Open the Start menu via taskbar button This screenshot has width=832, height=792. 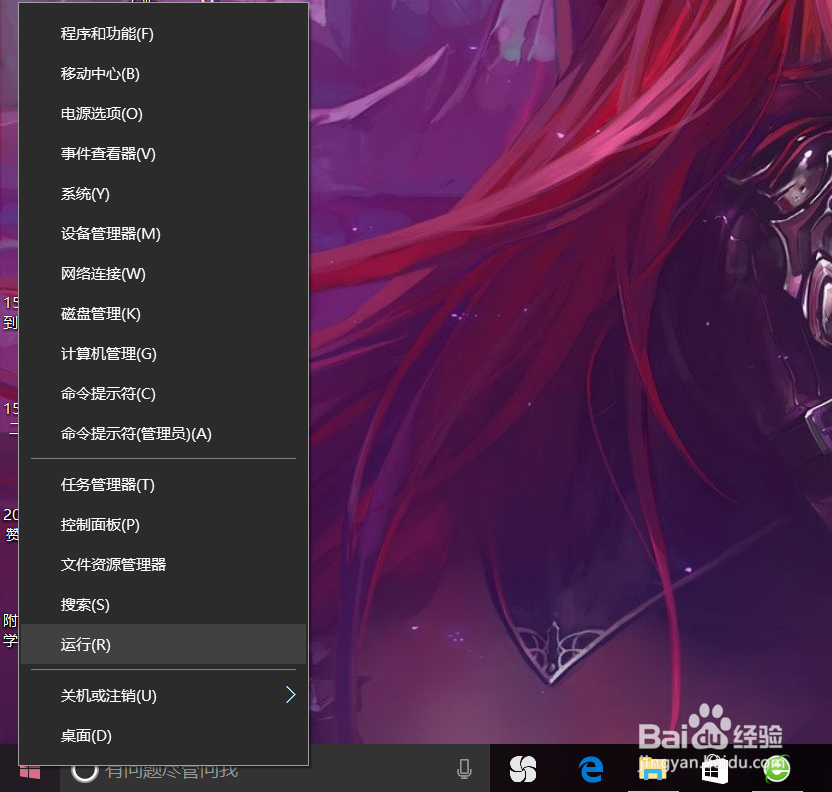pos(28,770)
